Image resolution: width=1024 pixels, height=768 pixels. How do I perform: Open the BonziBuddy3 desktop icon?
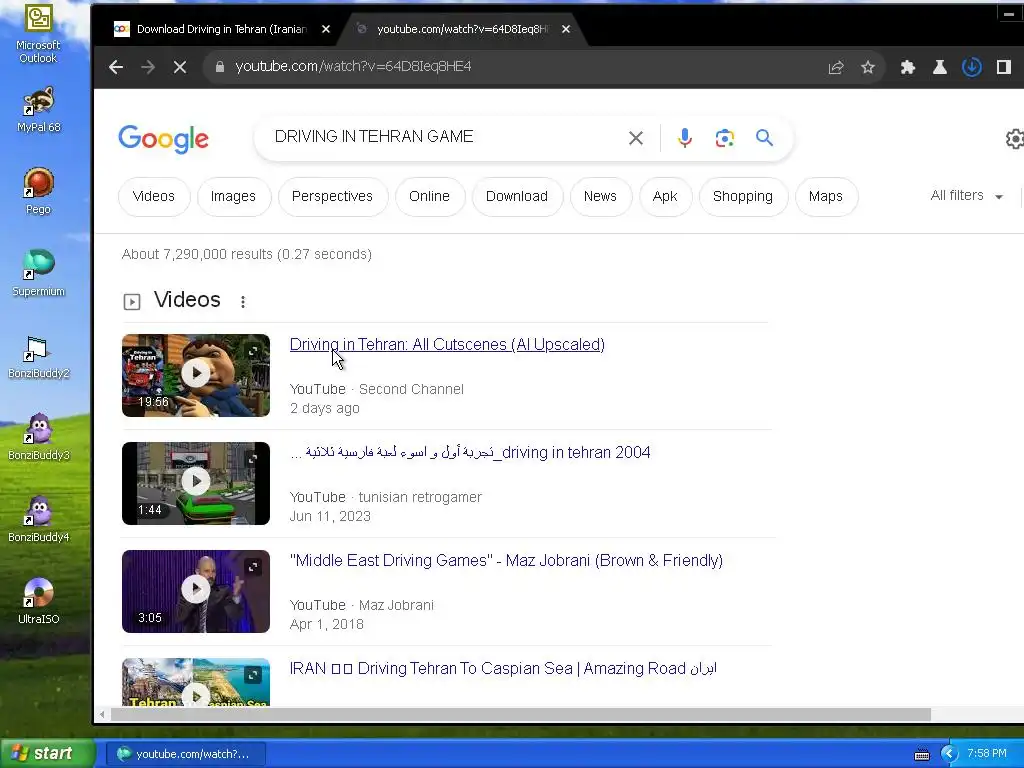click(38, 438)
